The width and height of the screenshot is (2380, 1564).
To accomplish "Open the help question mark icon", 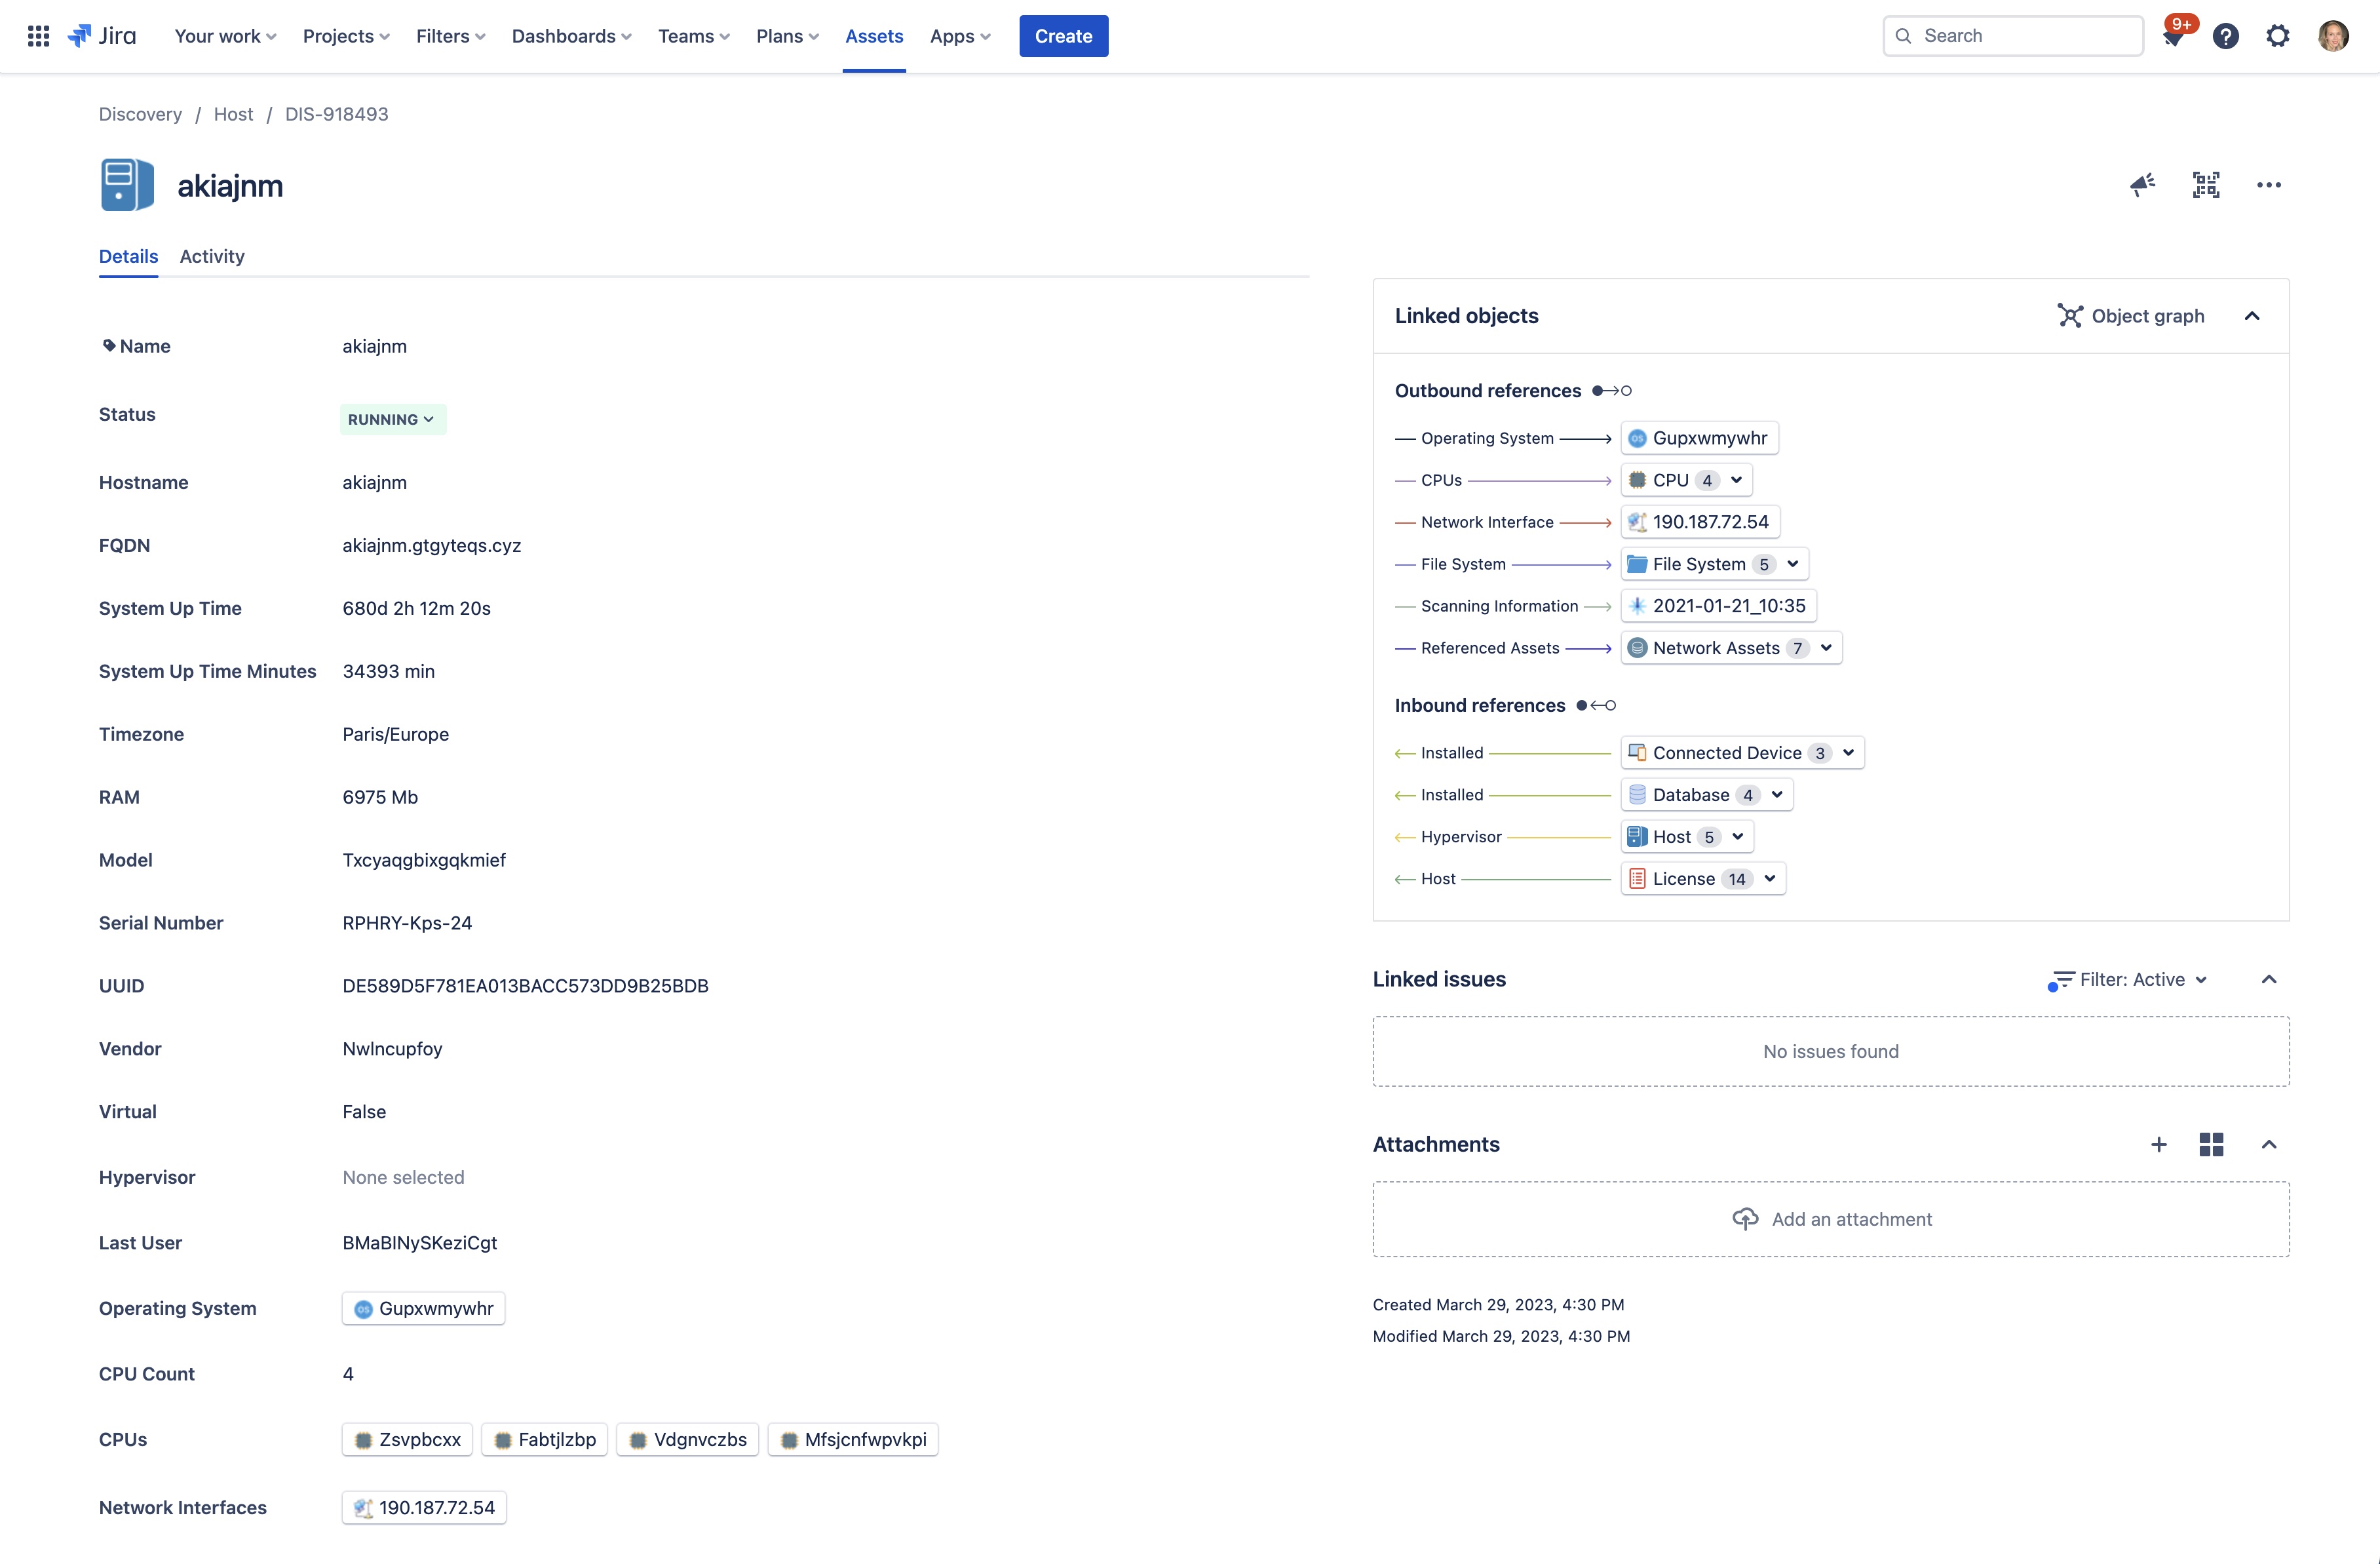I will [2226, 35].
